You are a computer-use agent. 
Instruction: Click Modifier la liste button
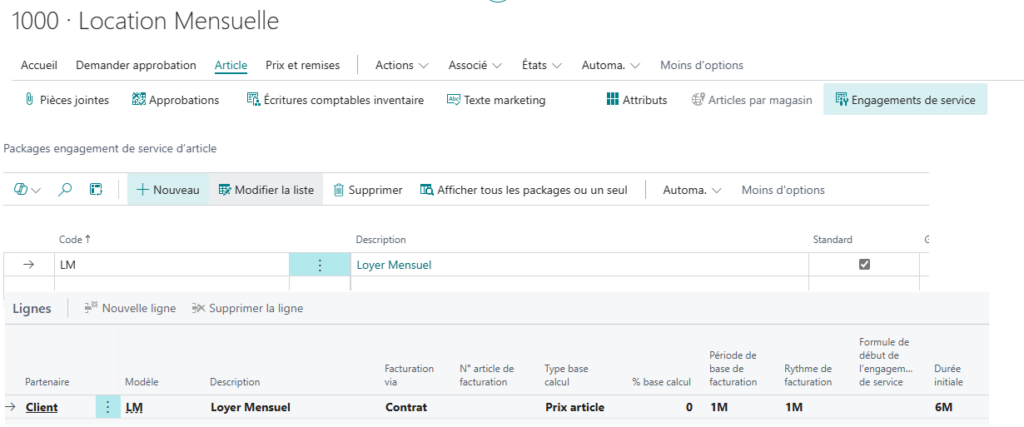266,190
